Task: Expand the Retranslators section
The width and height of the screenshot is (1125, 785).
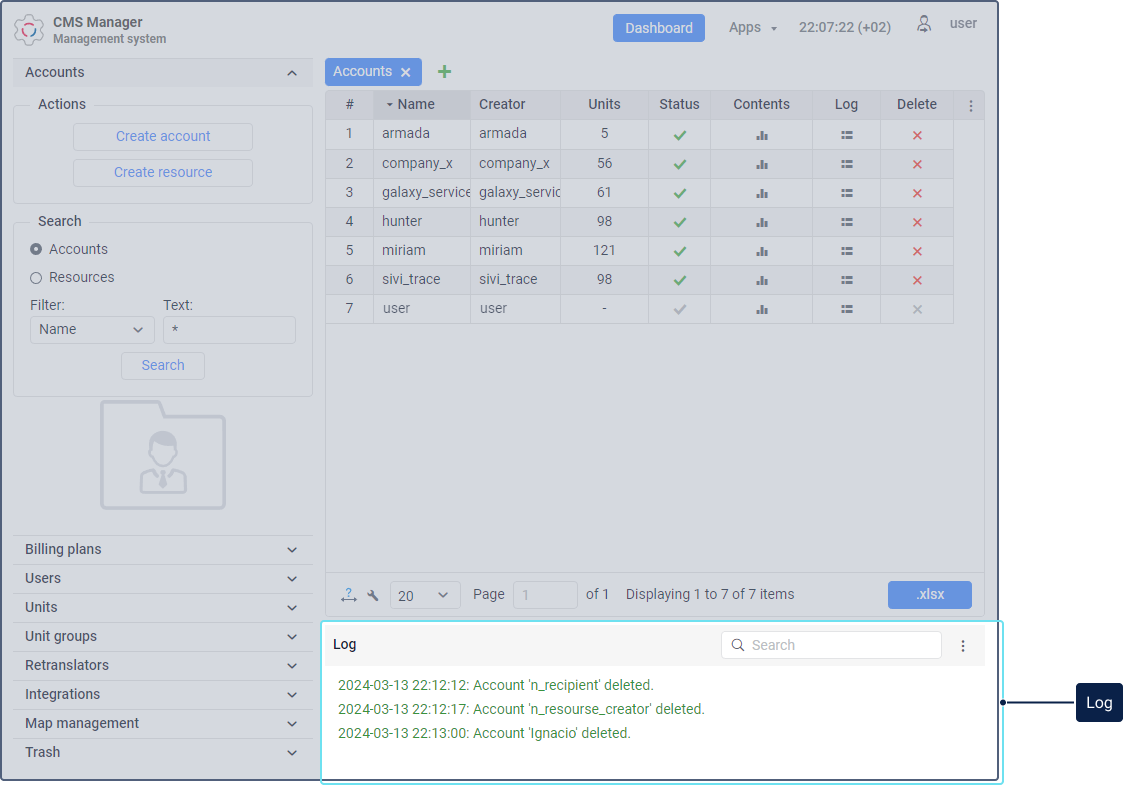Action: pyautogui.click(x=162, y=666)
